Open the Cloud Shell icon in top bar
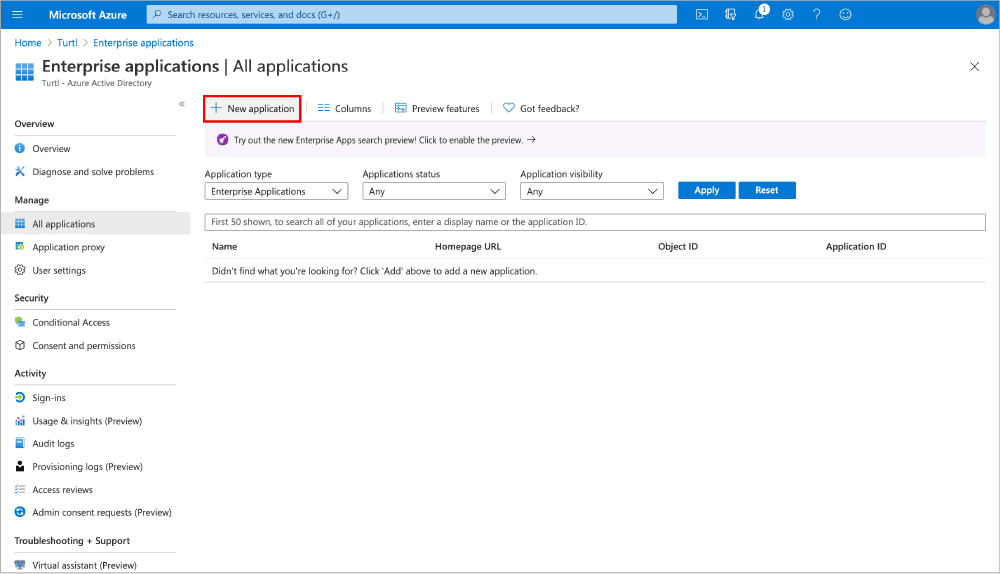1000x574 pixels. pyautogui.click(x=702, y=14)
